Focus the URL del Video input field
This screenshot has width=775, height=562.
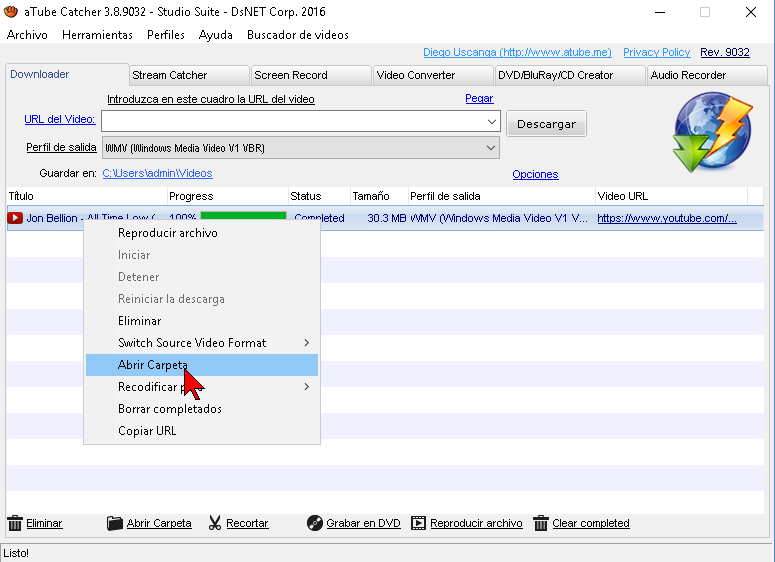[x=301, y=121]
